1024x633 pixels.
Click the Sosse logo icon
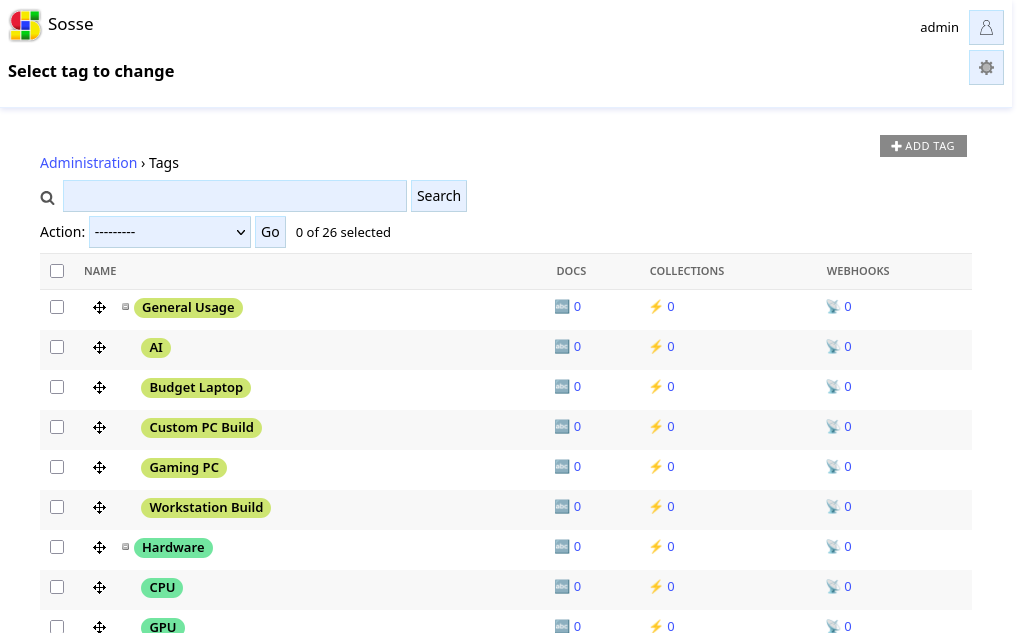point(25,25)
